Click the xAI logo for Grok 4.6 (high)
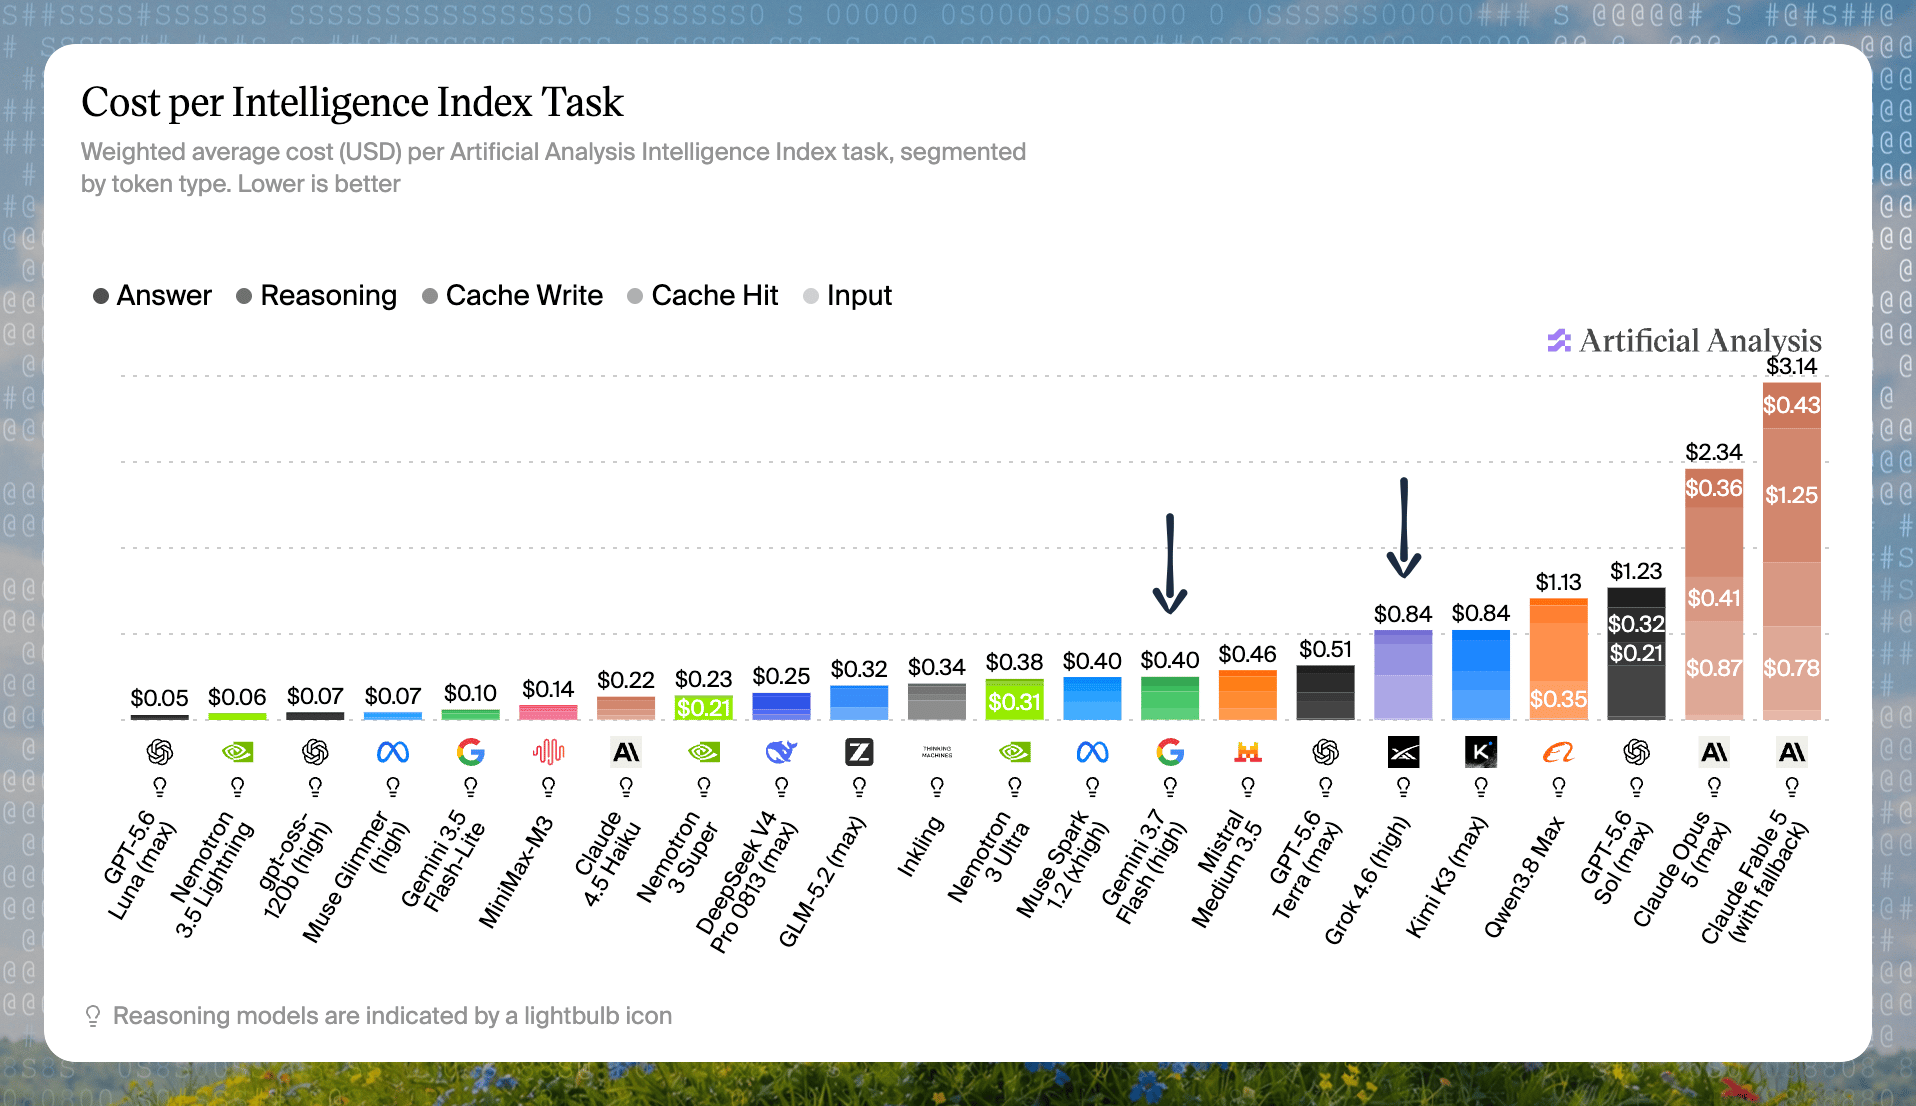This screenshot has height=1106, width=1916. (x=1403, y=752)
